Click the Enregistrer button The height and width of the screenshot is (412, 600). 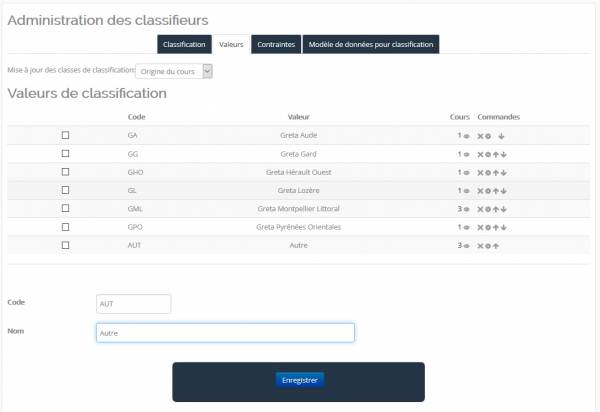click(x=299, y=380)
